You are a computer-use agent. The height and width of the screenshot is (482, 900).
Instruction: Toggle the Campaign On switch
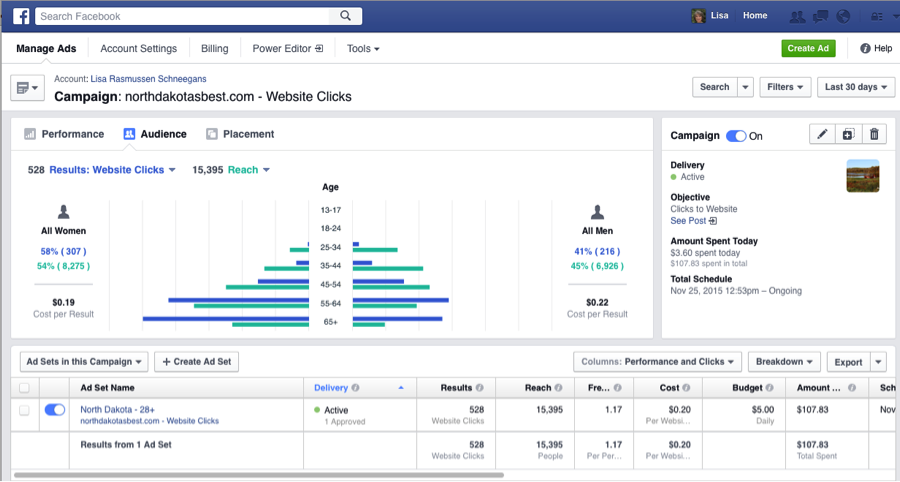736,136
